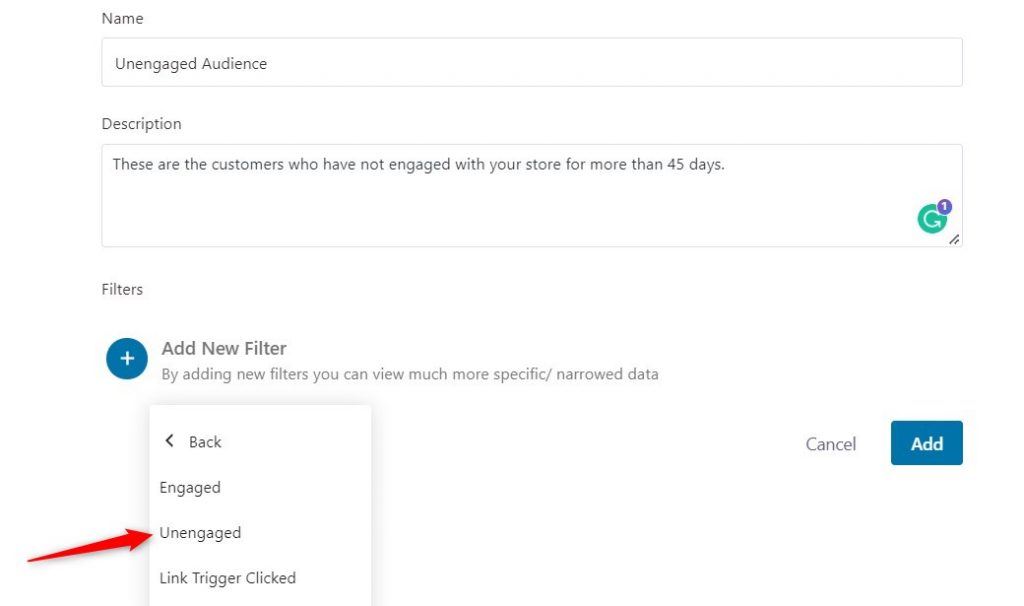Choose Unengaged from the filter list
The height and width of the screenshot is (606, 1024).
[200, 533]
